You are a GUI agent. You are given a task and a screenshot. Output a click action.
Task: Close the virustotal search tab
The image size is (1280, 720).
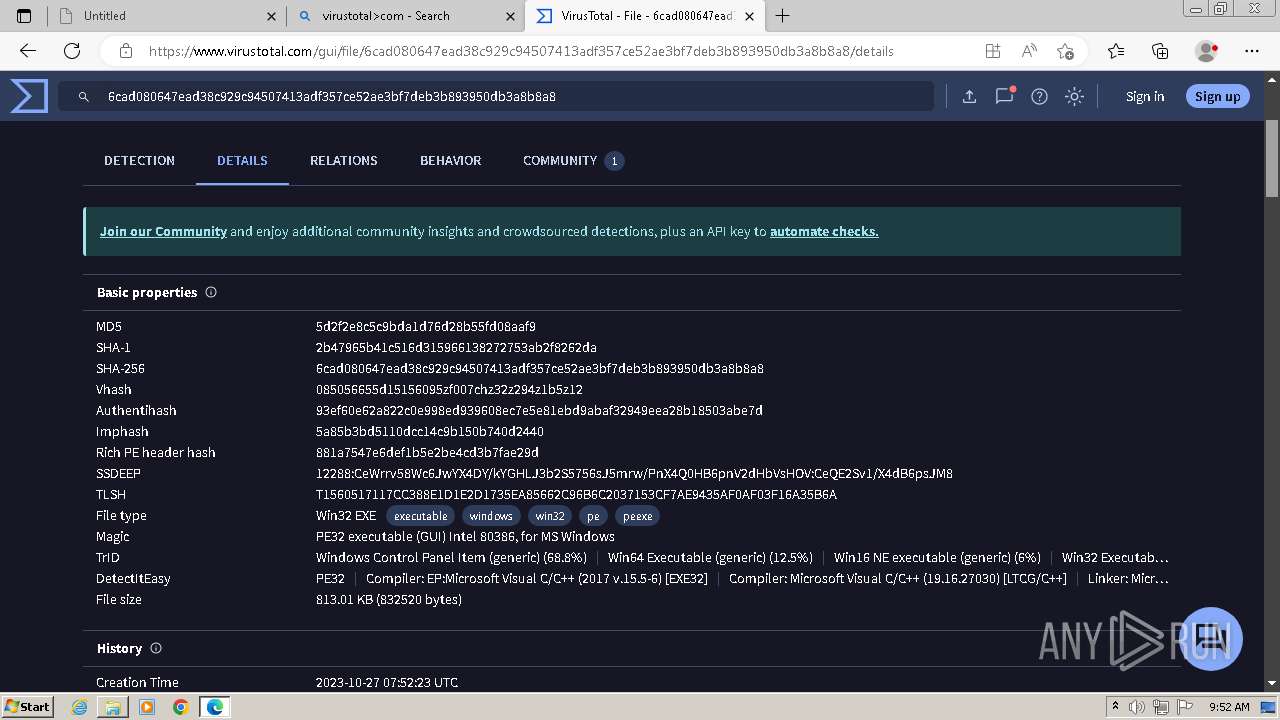click(511, 16)
